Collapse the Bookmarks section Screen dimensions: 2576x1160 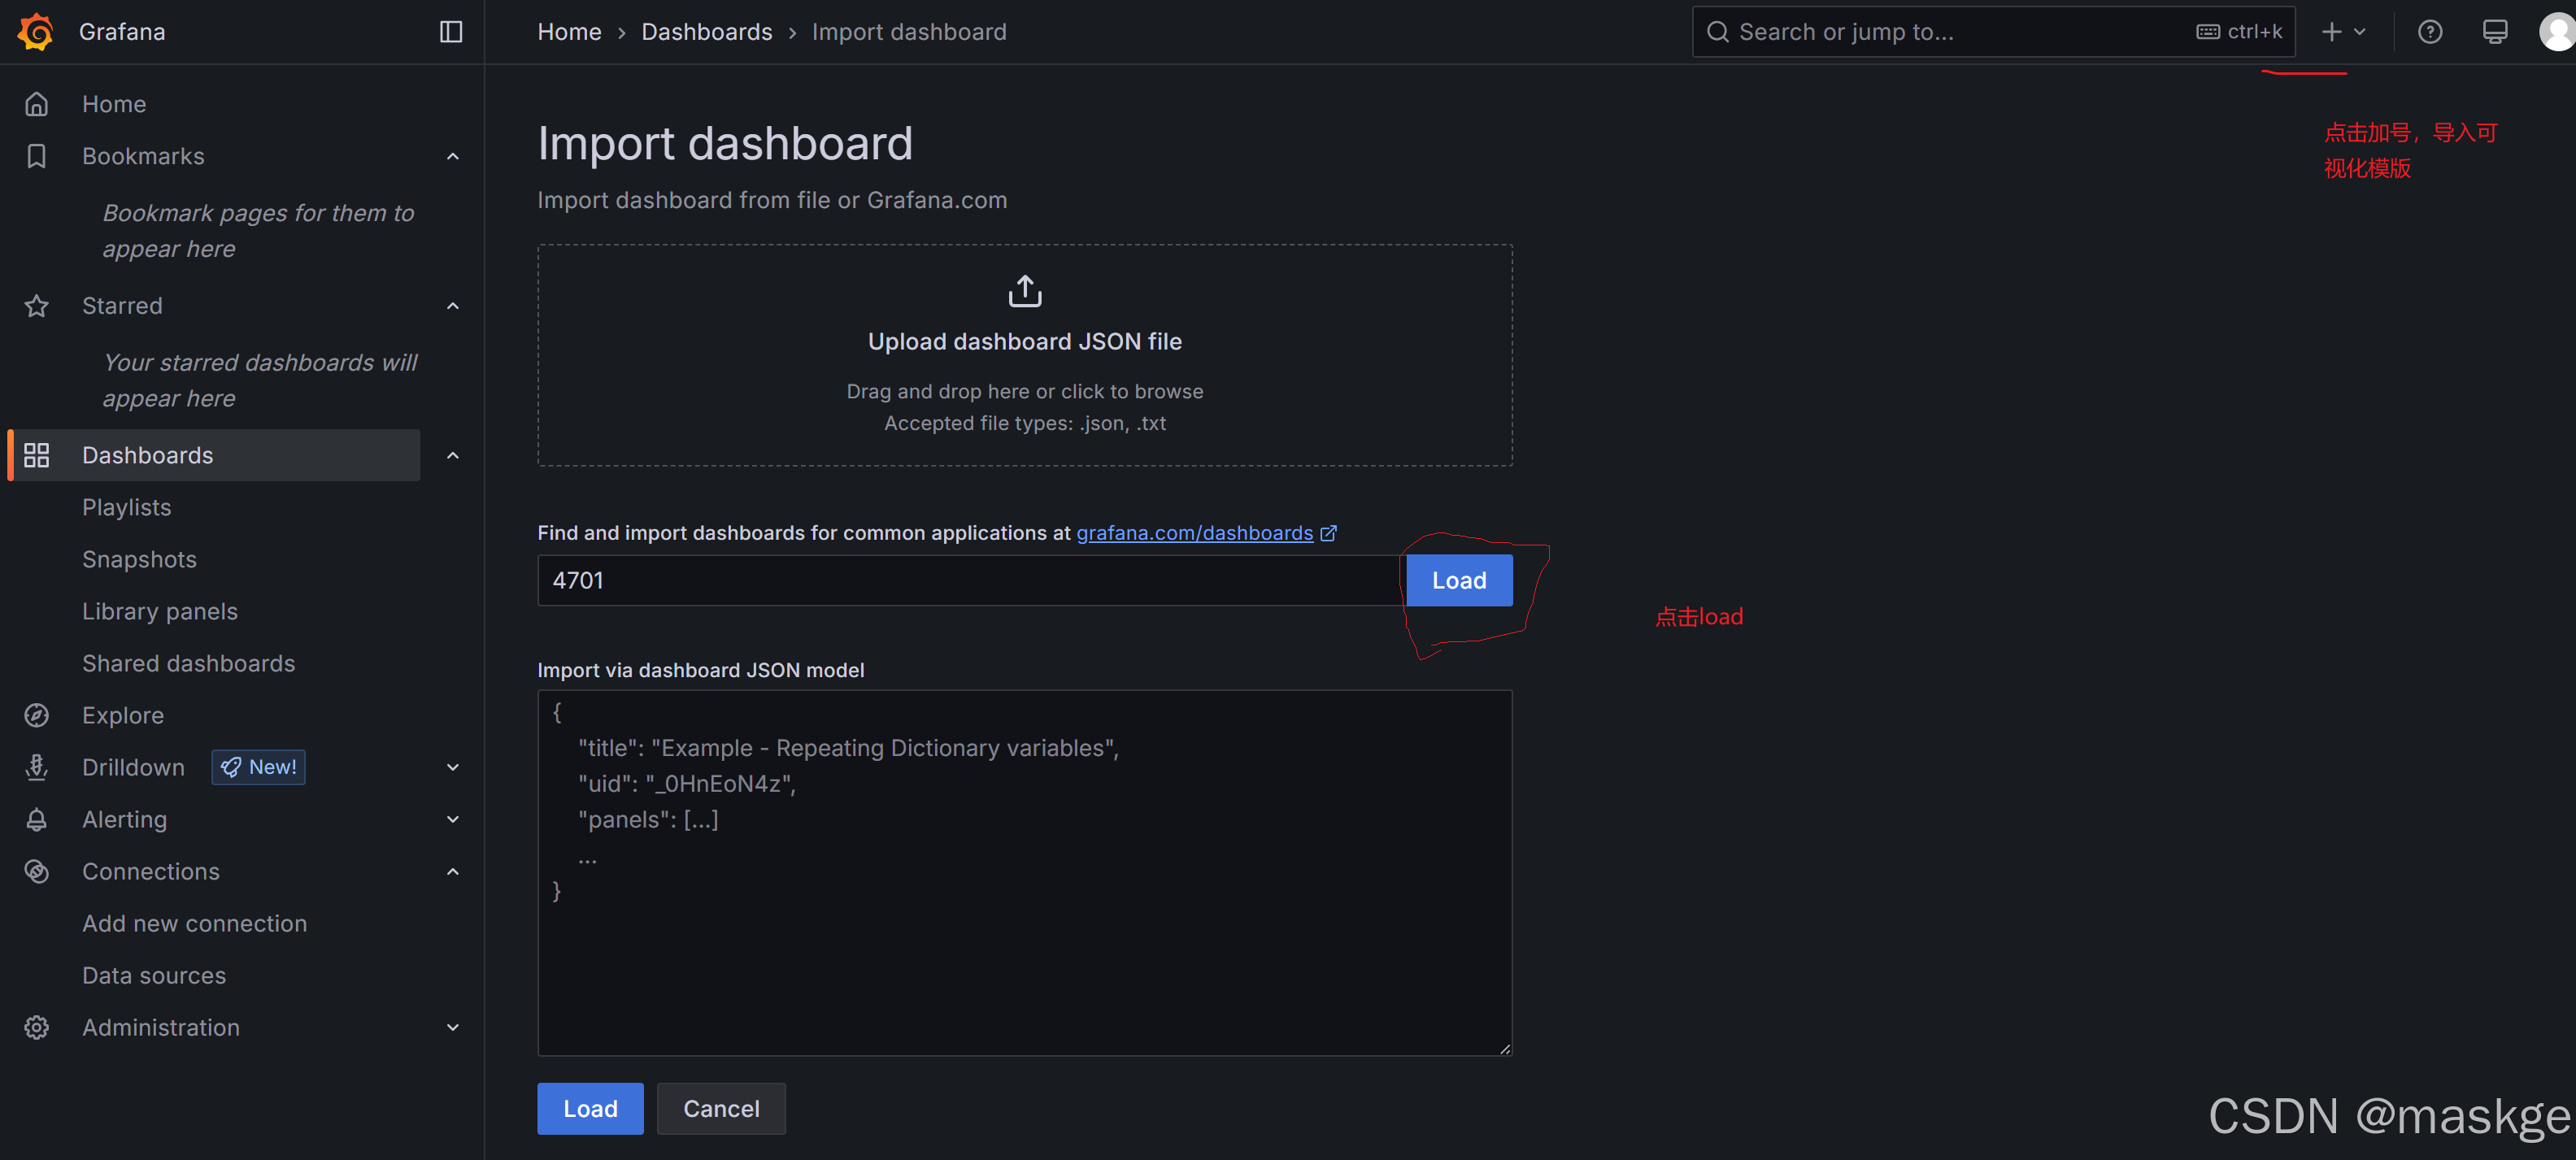453,156
